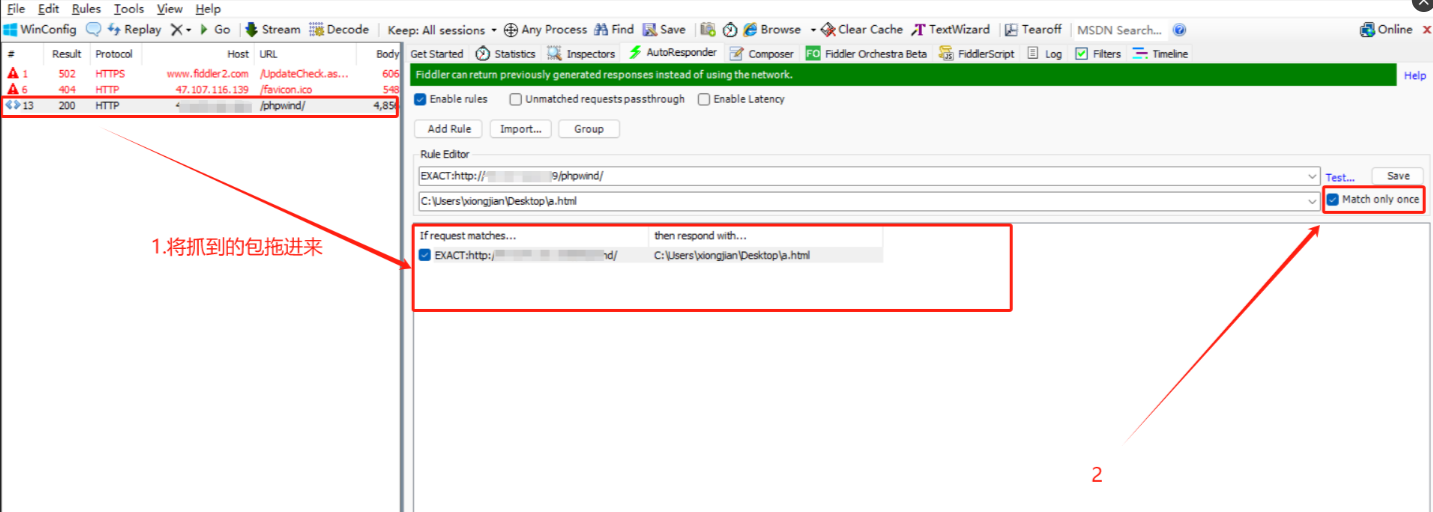Open the Help menu
The height and width of the screenshot is (512, 1433).
click(x=208, y=9)
